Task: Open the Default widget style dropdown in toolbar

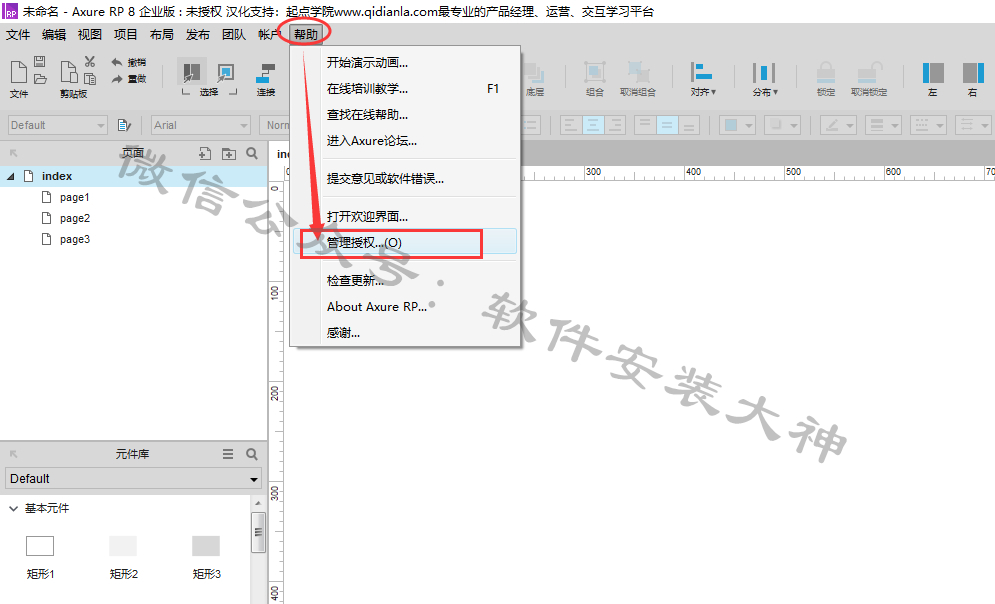Action: (58, 125)
